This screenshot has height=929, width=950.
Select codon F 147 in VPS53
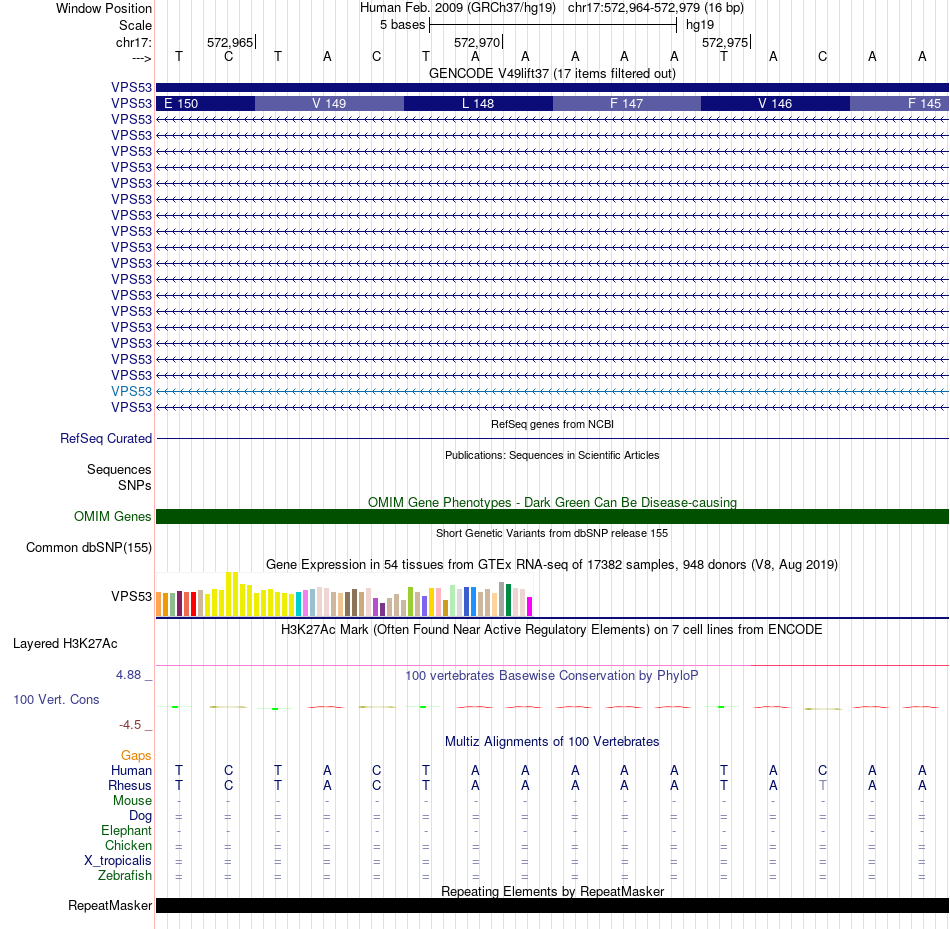[x=626, y=104]
